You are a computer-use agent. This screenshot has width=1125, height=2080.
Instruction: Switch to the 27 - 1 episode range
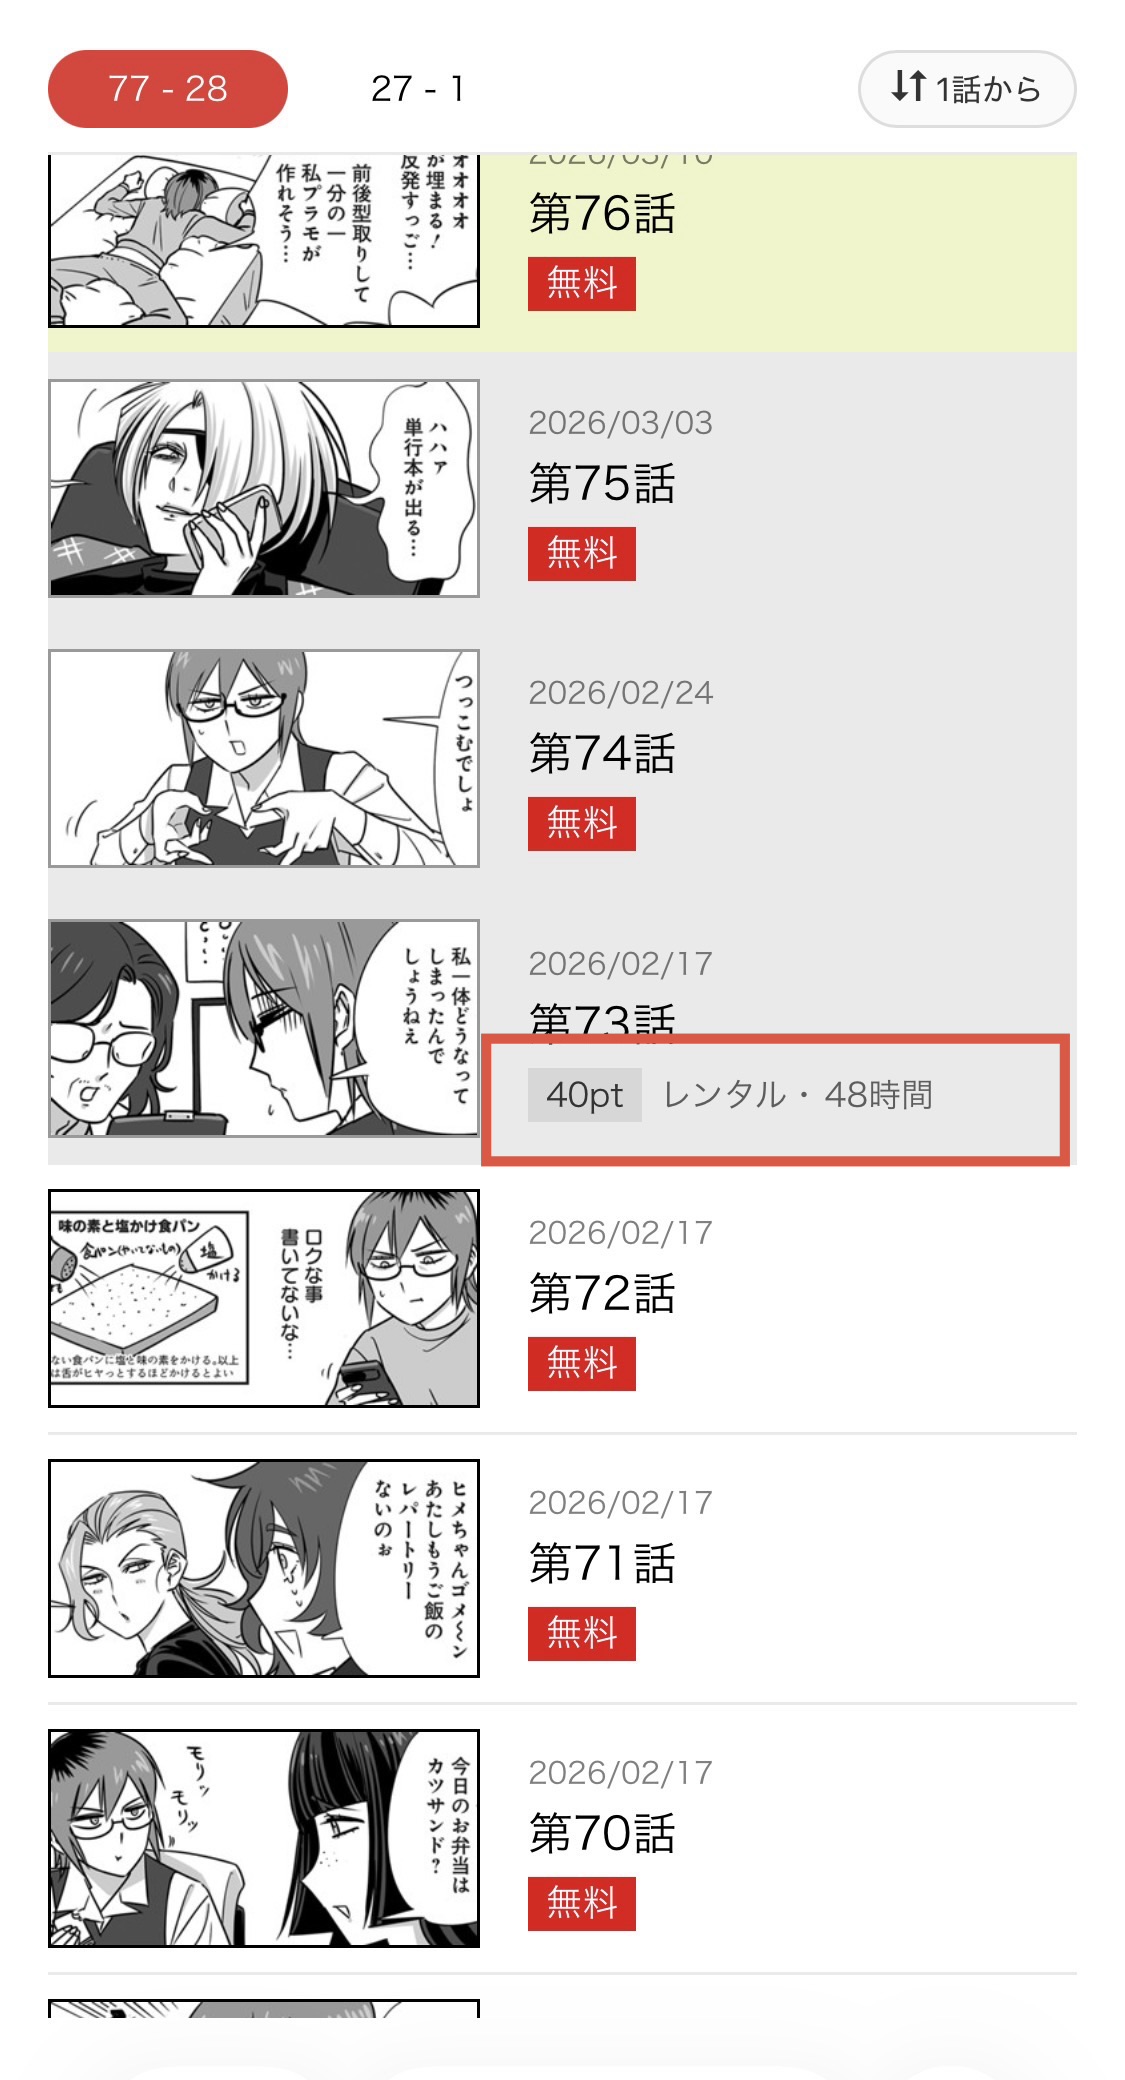pos(417,89)
